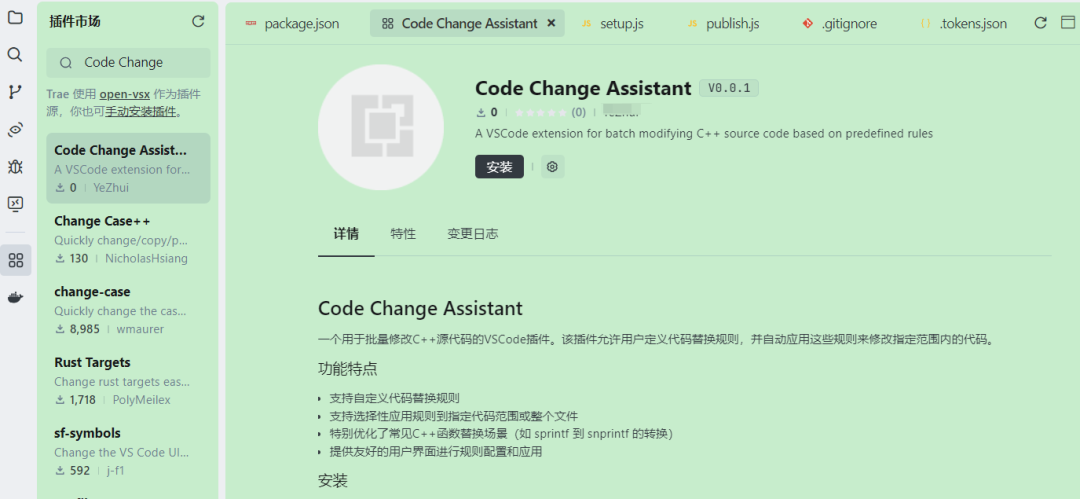Click the 安装 install button
The image size is (1080, 499).
499,167
